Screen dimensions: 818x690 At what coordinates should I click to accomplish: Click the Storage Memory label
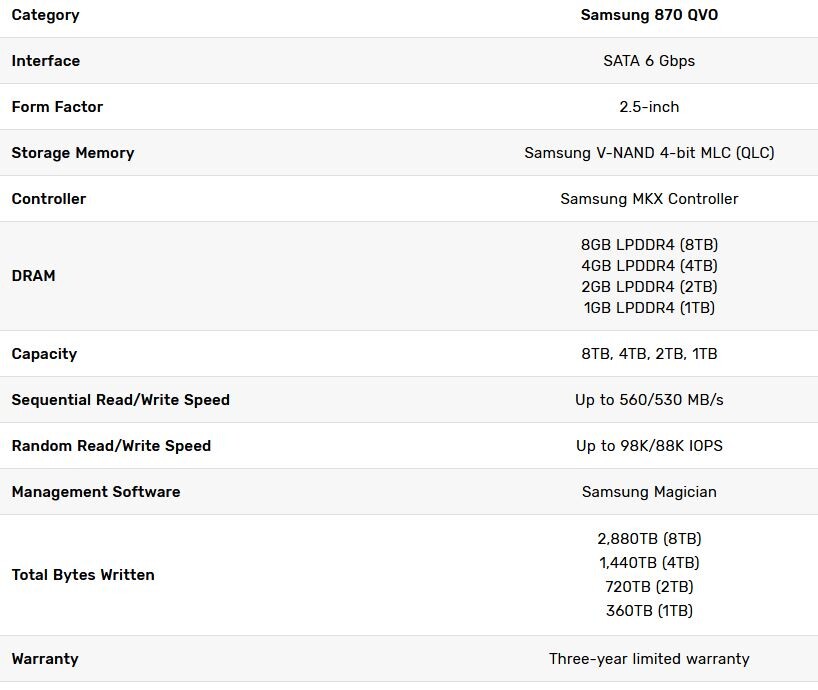(x=73, y=153)
